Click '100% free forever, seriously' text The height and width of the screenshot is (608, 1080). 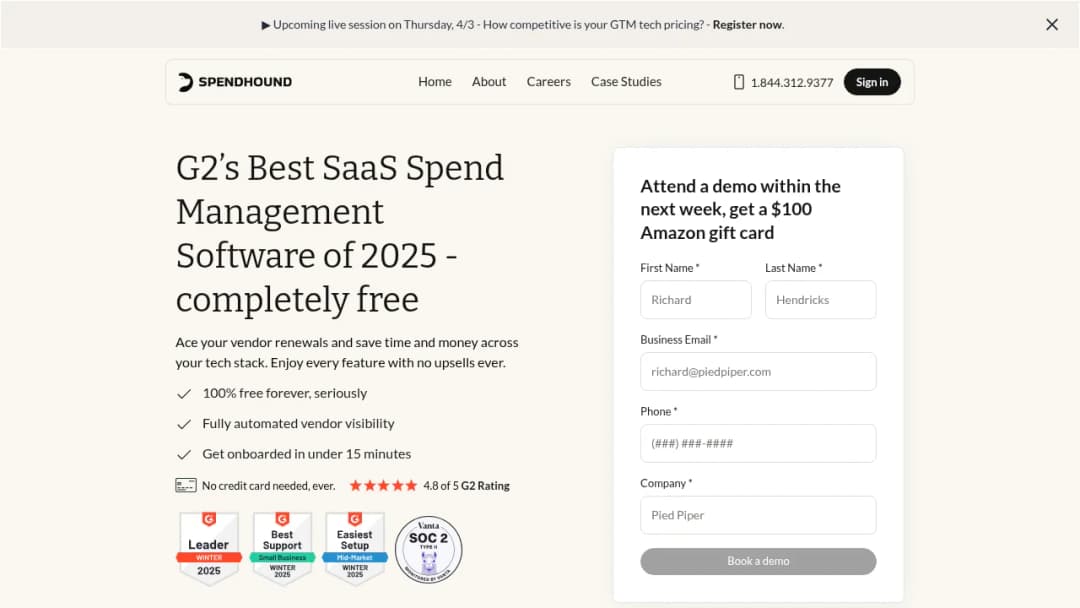[x=284, y=393]
